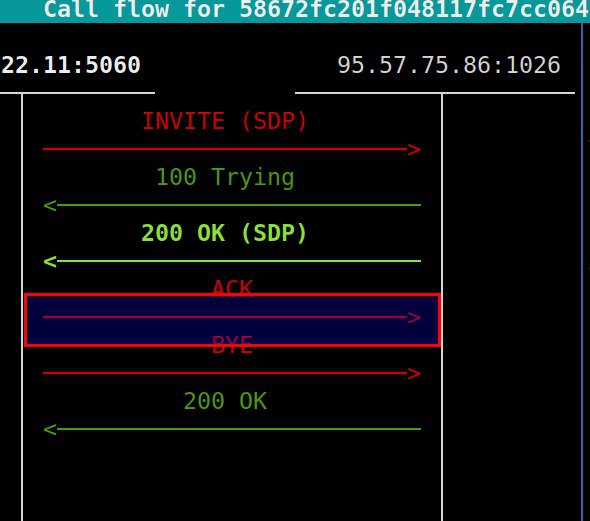590x521 pixels.
Task: Select the 200 OK (SDP) message
Action: coord(224,233)
